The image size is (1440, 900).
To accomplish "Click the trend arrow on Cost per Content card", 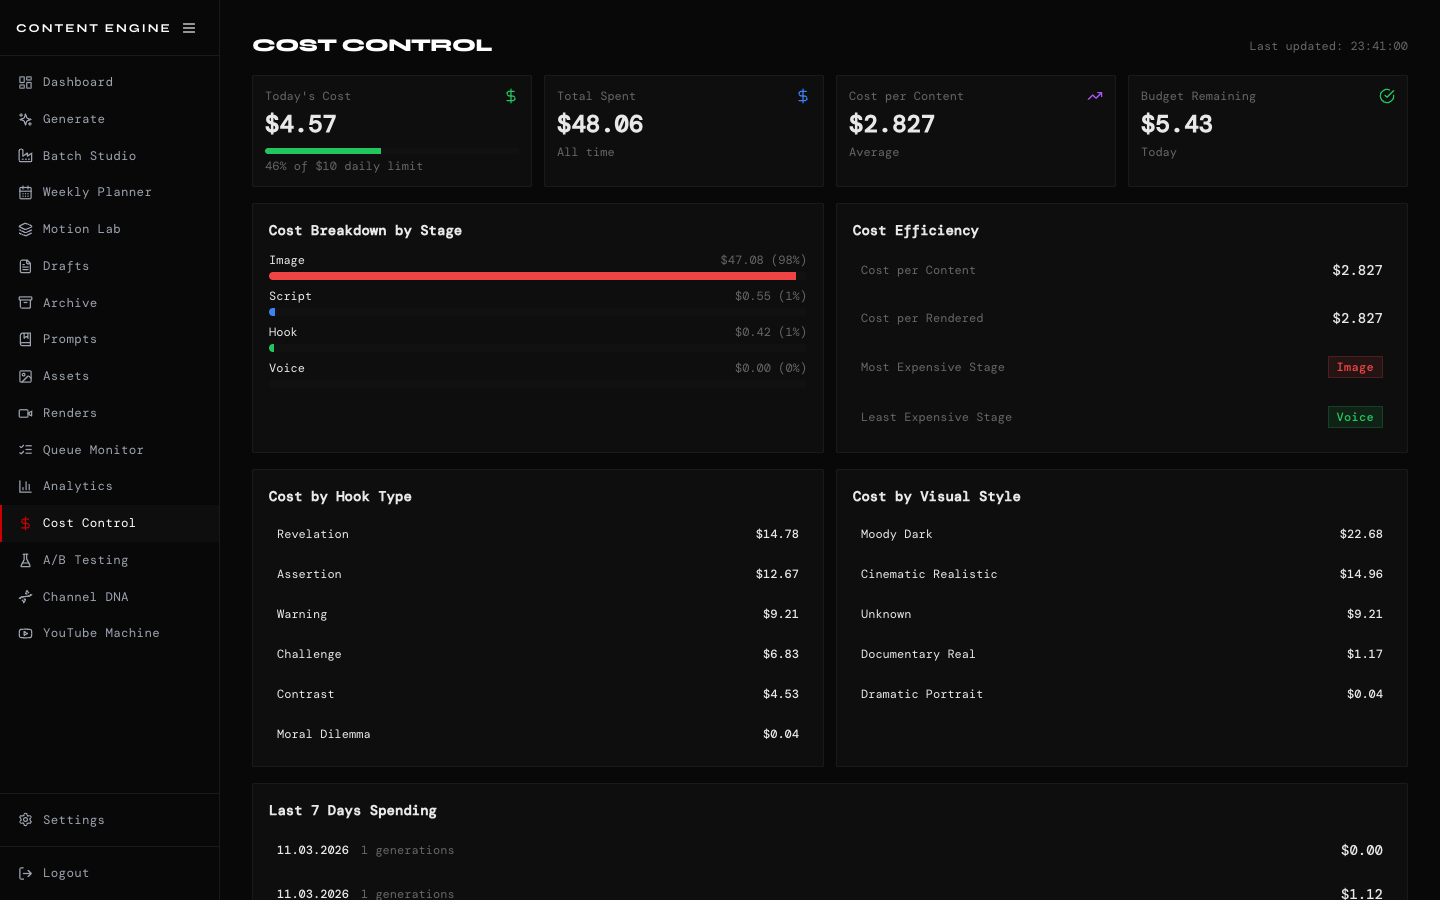I will pyautogui.click(x=1095, y=96).
